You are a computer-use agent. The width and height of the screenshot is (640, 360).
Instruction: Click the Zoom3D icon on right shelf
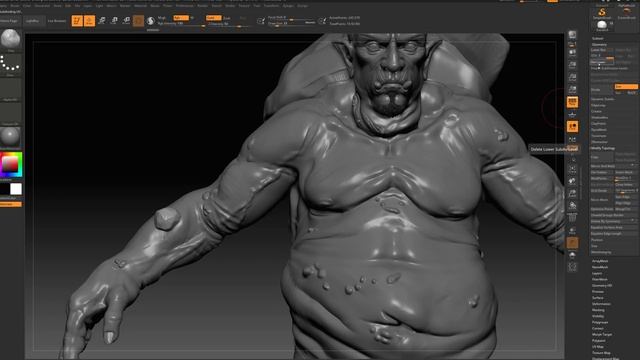pos(572,193)
